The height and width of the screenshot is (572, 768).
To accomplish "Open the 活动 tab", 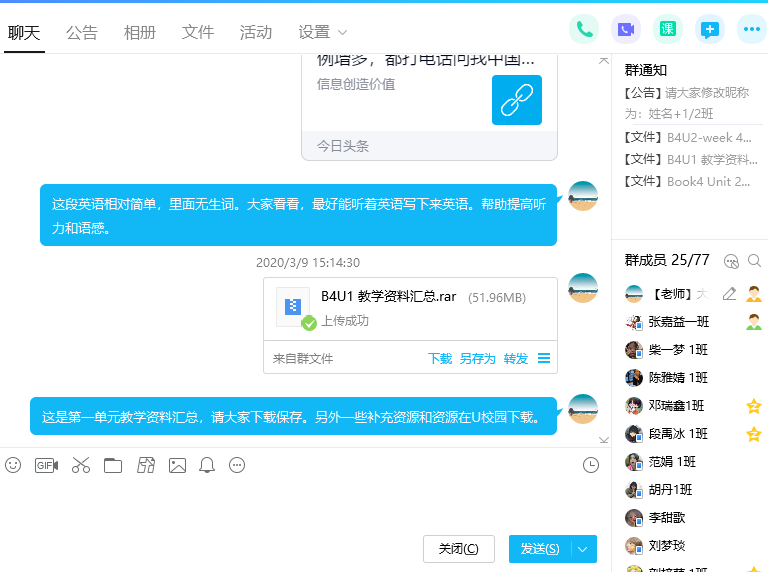I will (255, 32).
